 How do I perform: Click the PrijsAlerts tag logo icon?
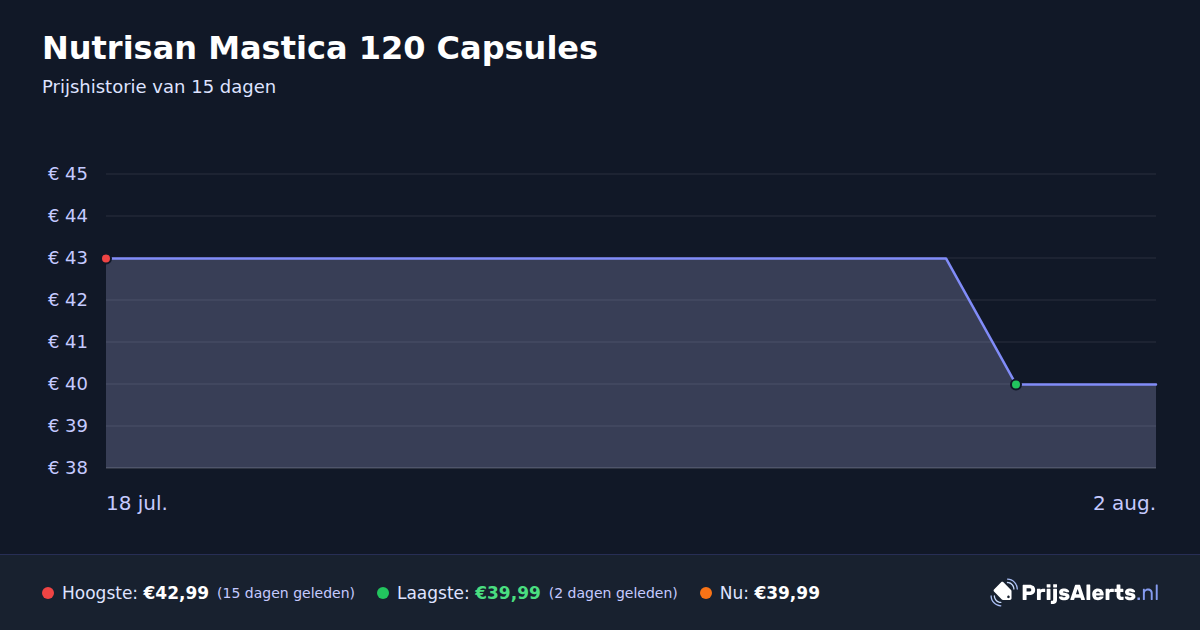(x=1003, y=593)
